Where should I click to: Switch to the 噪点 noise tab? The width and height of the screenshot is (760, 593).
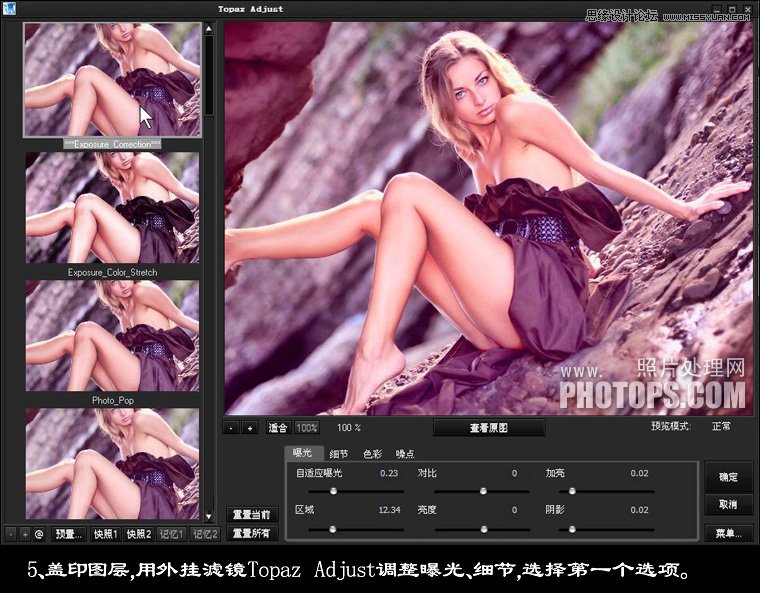(405, 454)
